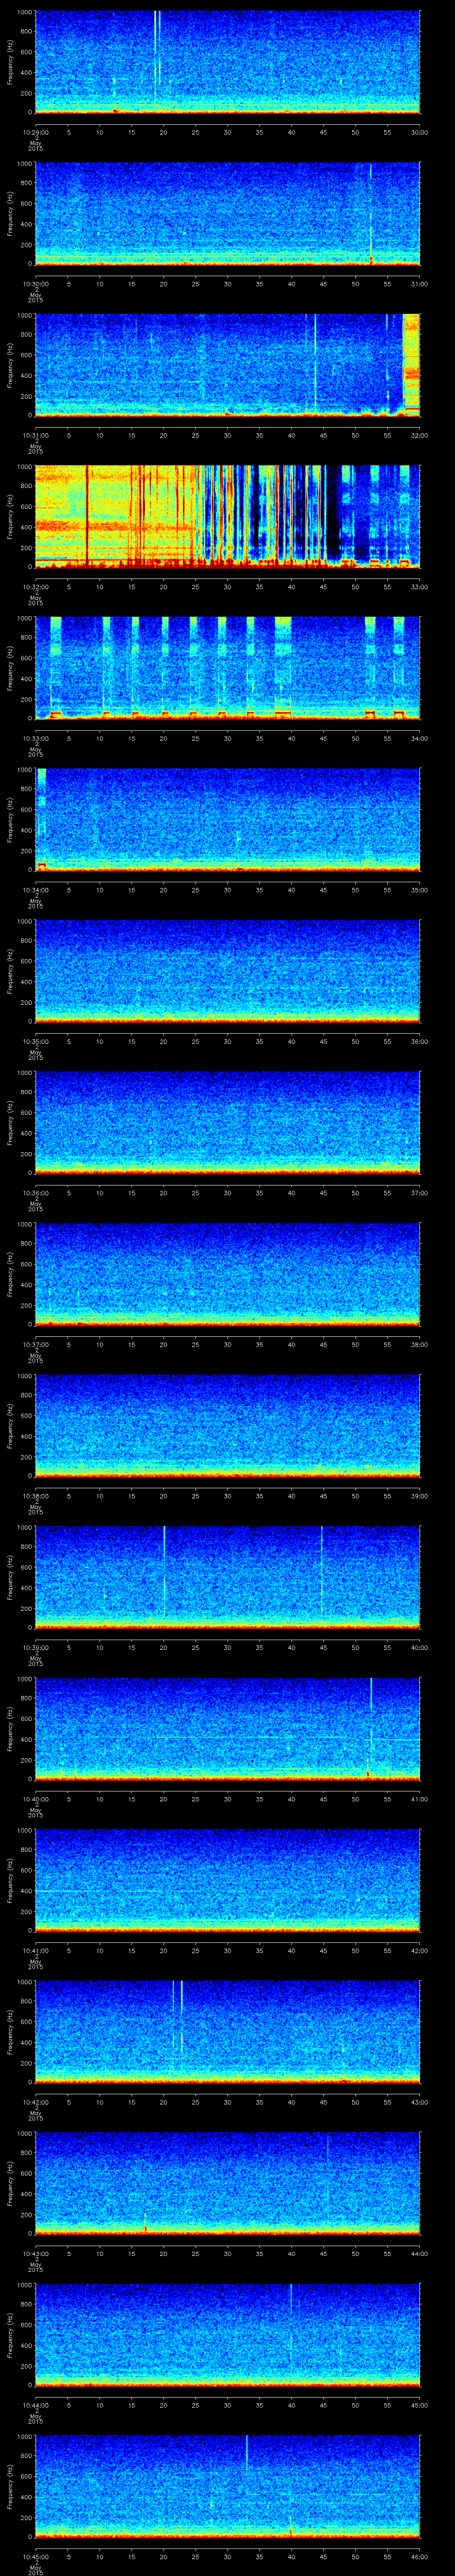Click the 10:42:00 start time label
The image size is (455, 2576).
coord(35,2102)
